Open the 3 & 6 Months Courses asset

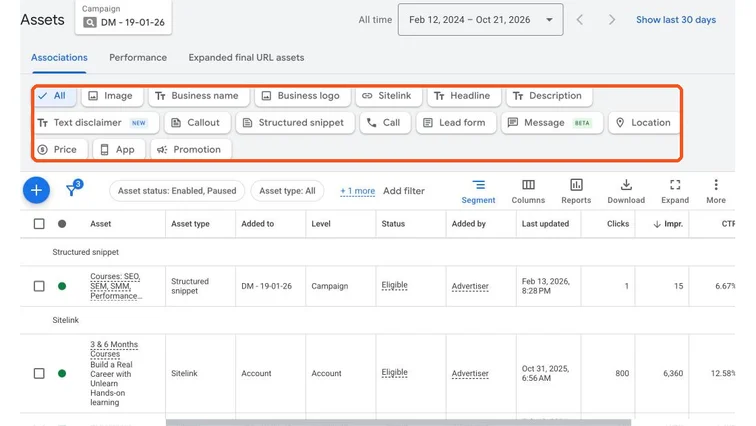pos(114,349)
